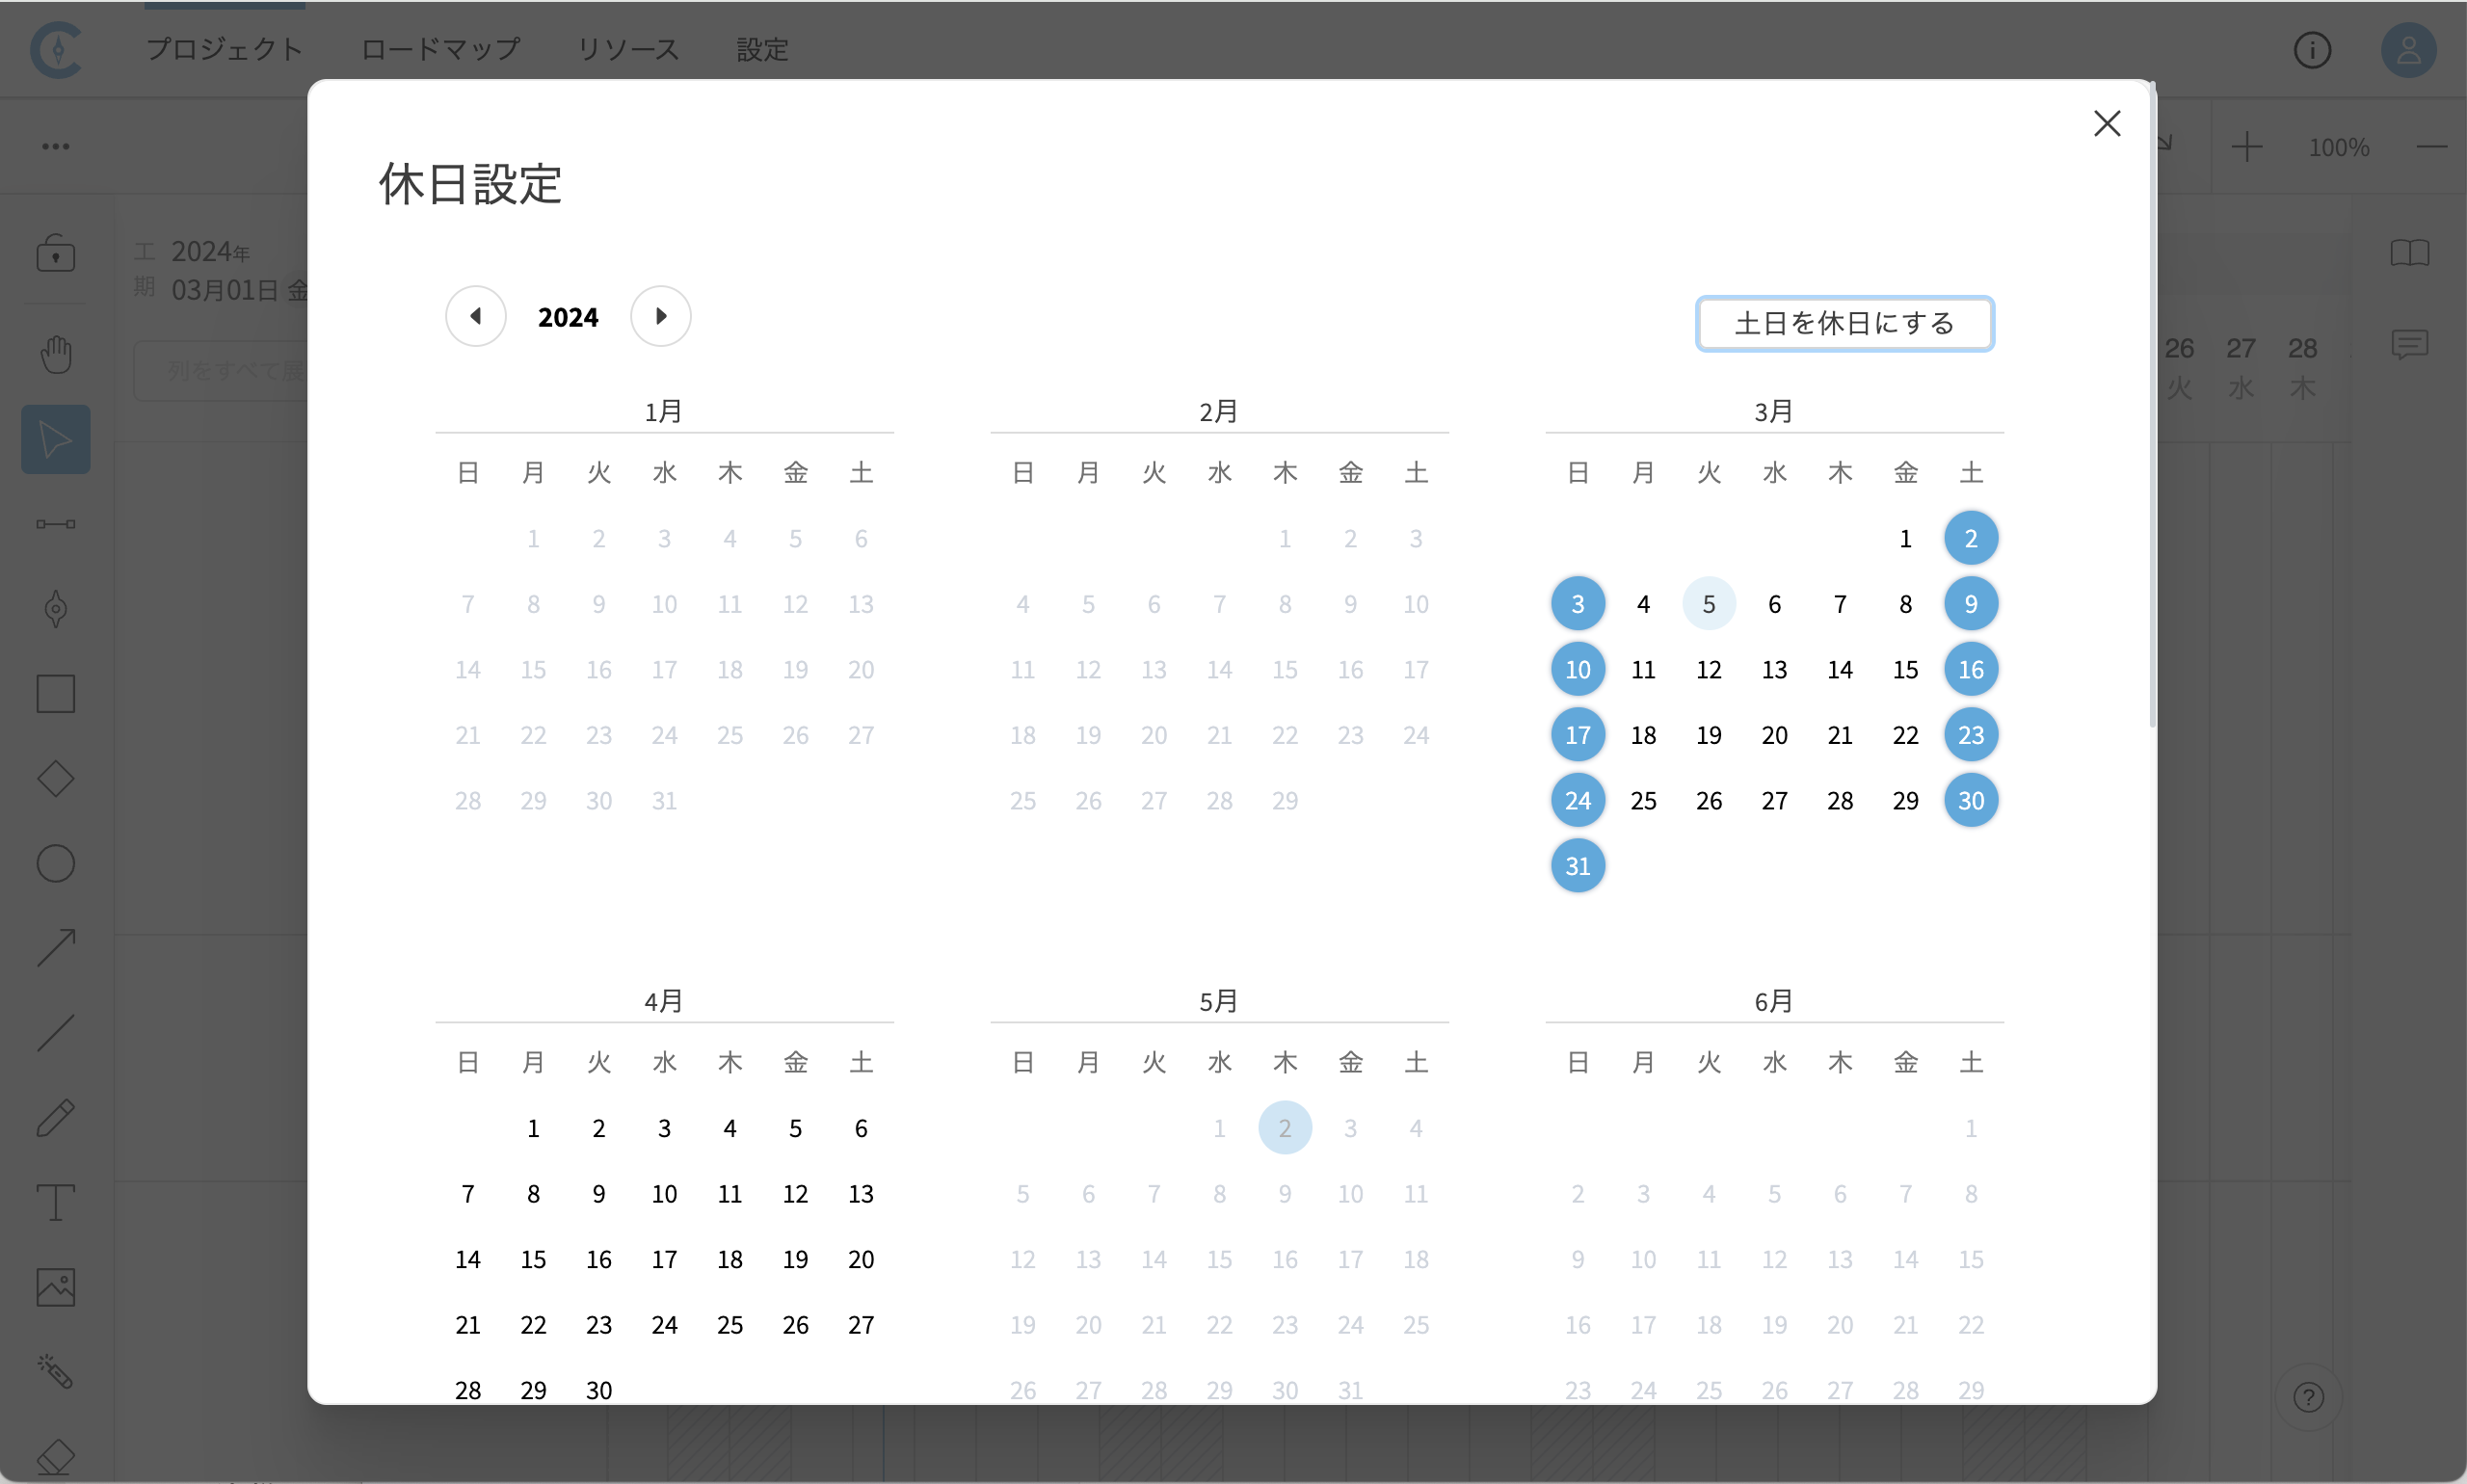Image resolution: width=2467 pixels, height=1484 pixels.
Task: Select the hand pan tool
Action: click(56, 354)
